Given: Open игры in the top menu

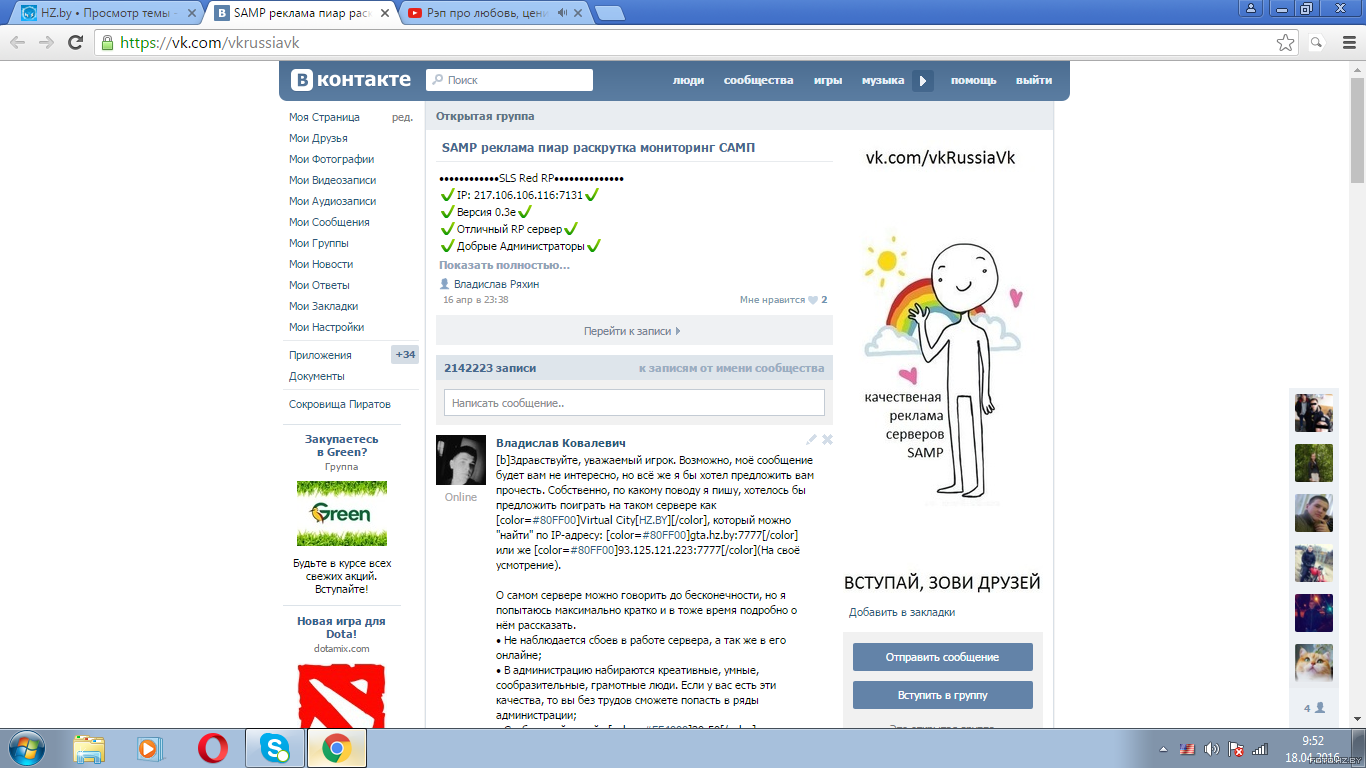Looking at the screenshot, I should (827, 81).
